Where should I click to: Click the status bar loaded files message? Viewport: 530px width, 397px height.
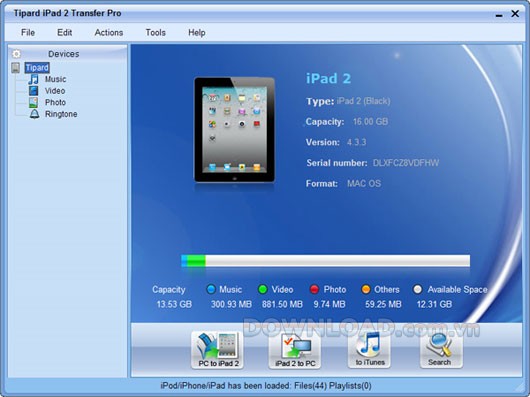(266, 386)
